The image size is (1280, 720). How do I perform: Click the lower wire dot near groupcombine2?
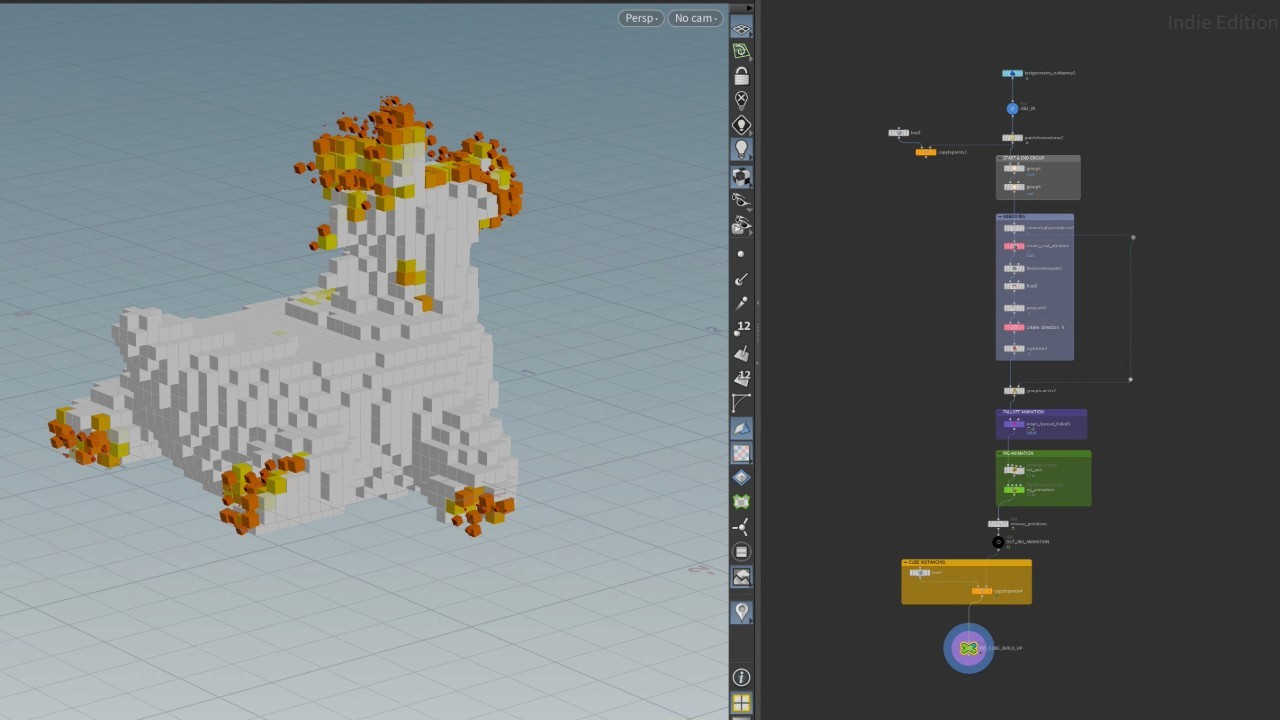1131,379
